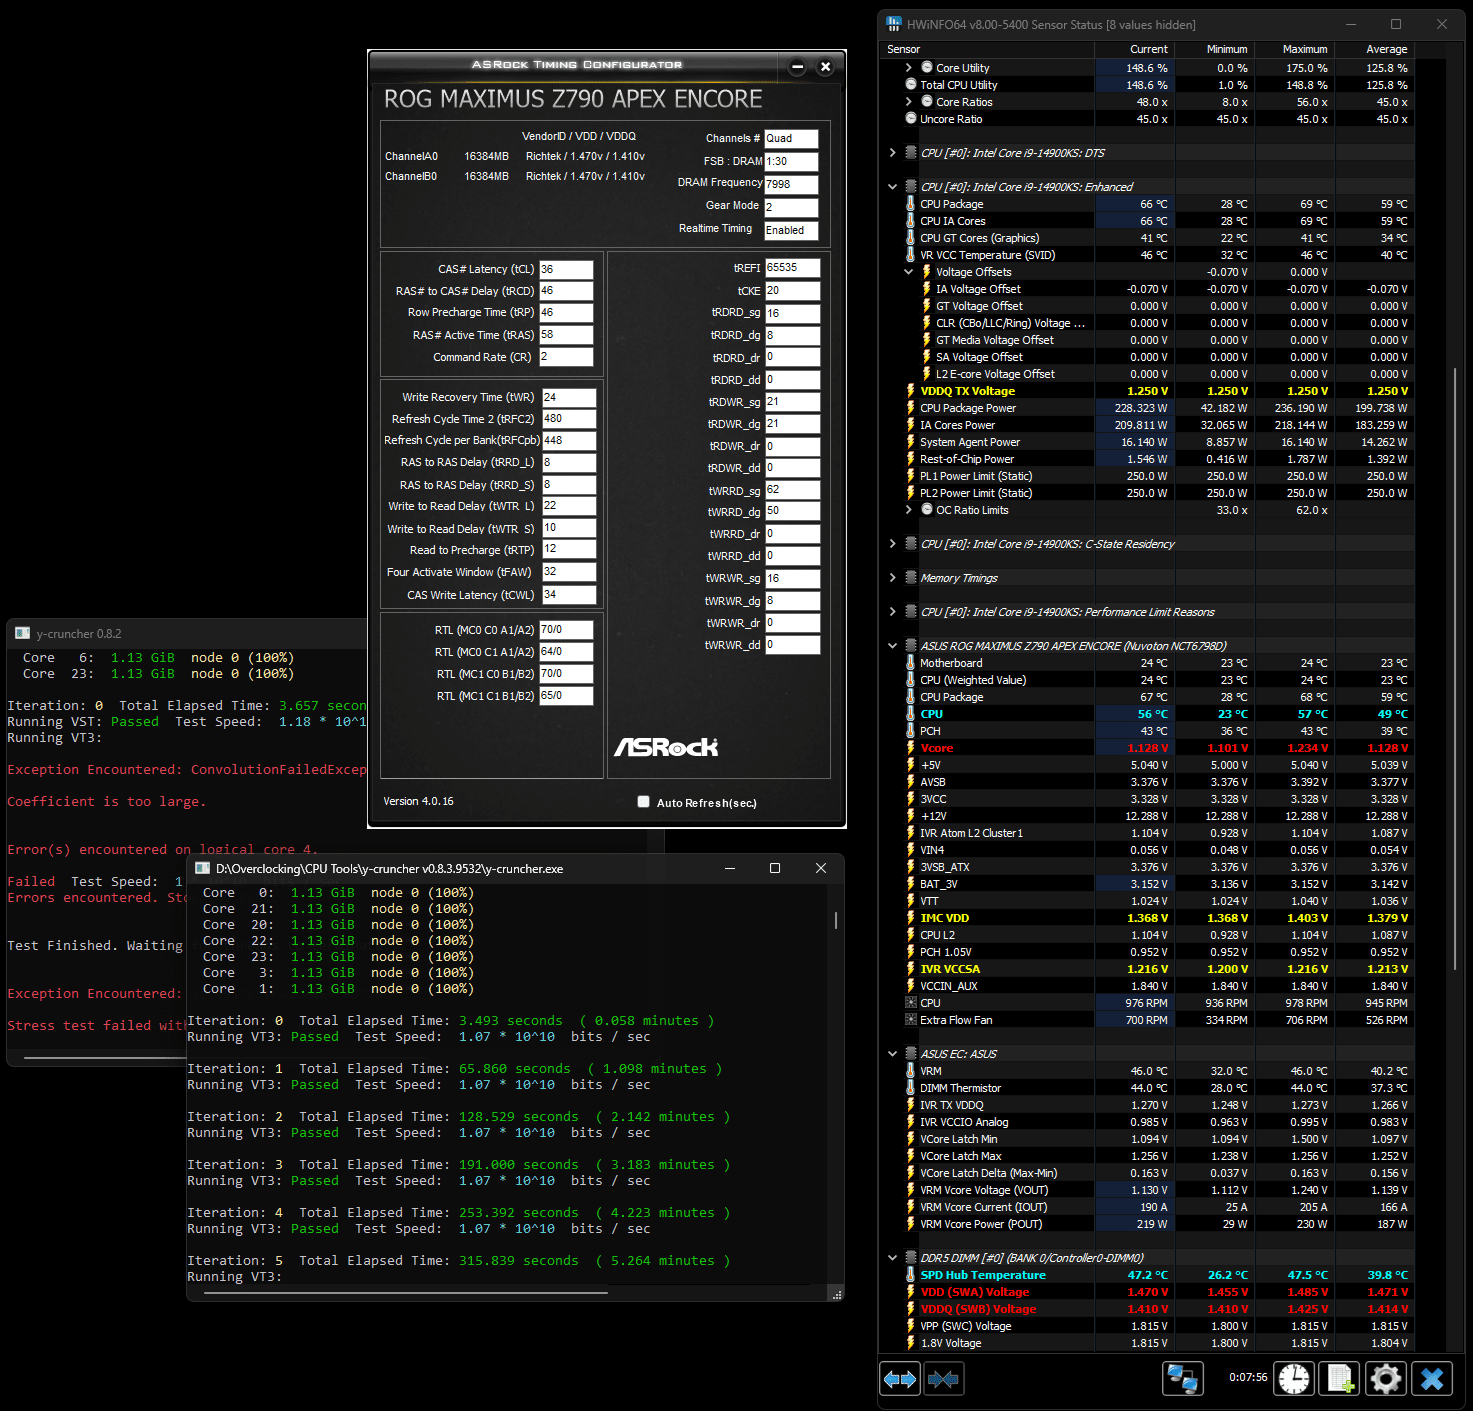The image size is (1473, 1411).
Task: Click the fan icon beside Extra Flow Fan
Action: pyautogui.click(x=910, y=1020)
